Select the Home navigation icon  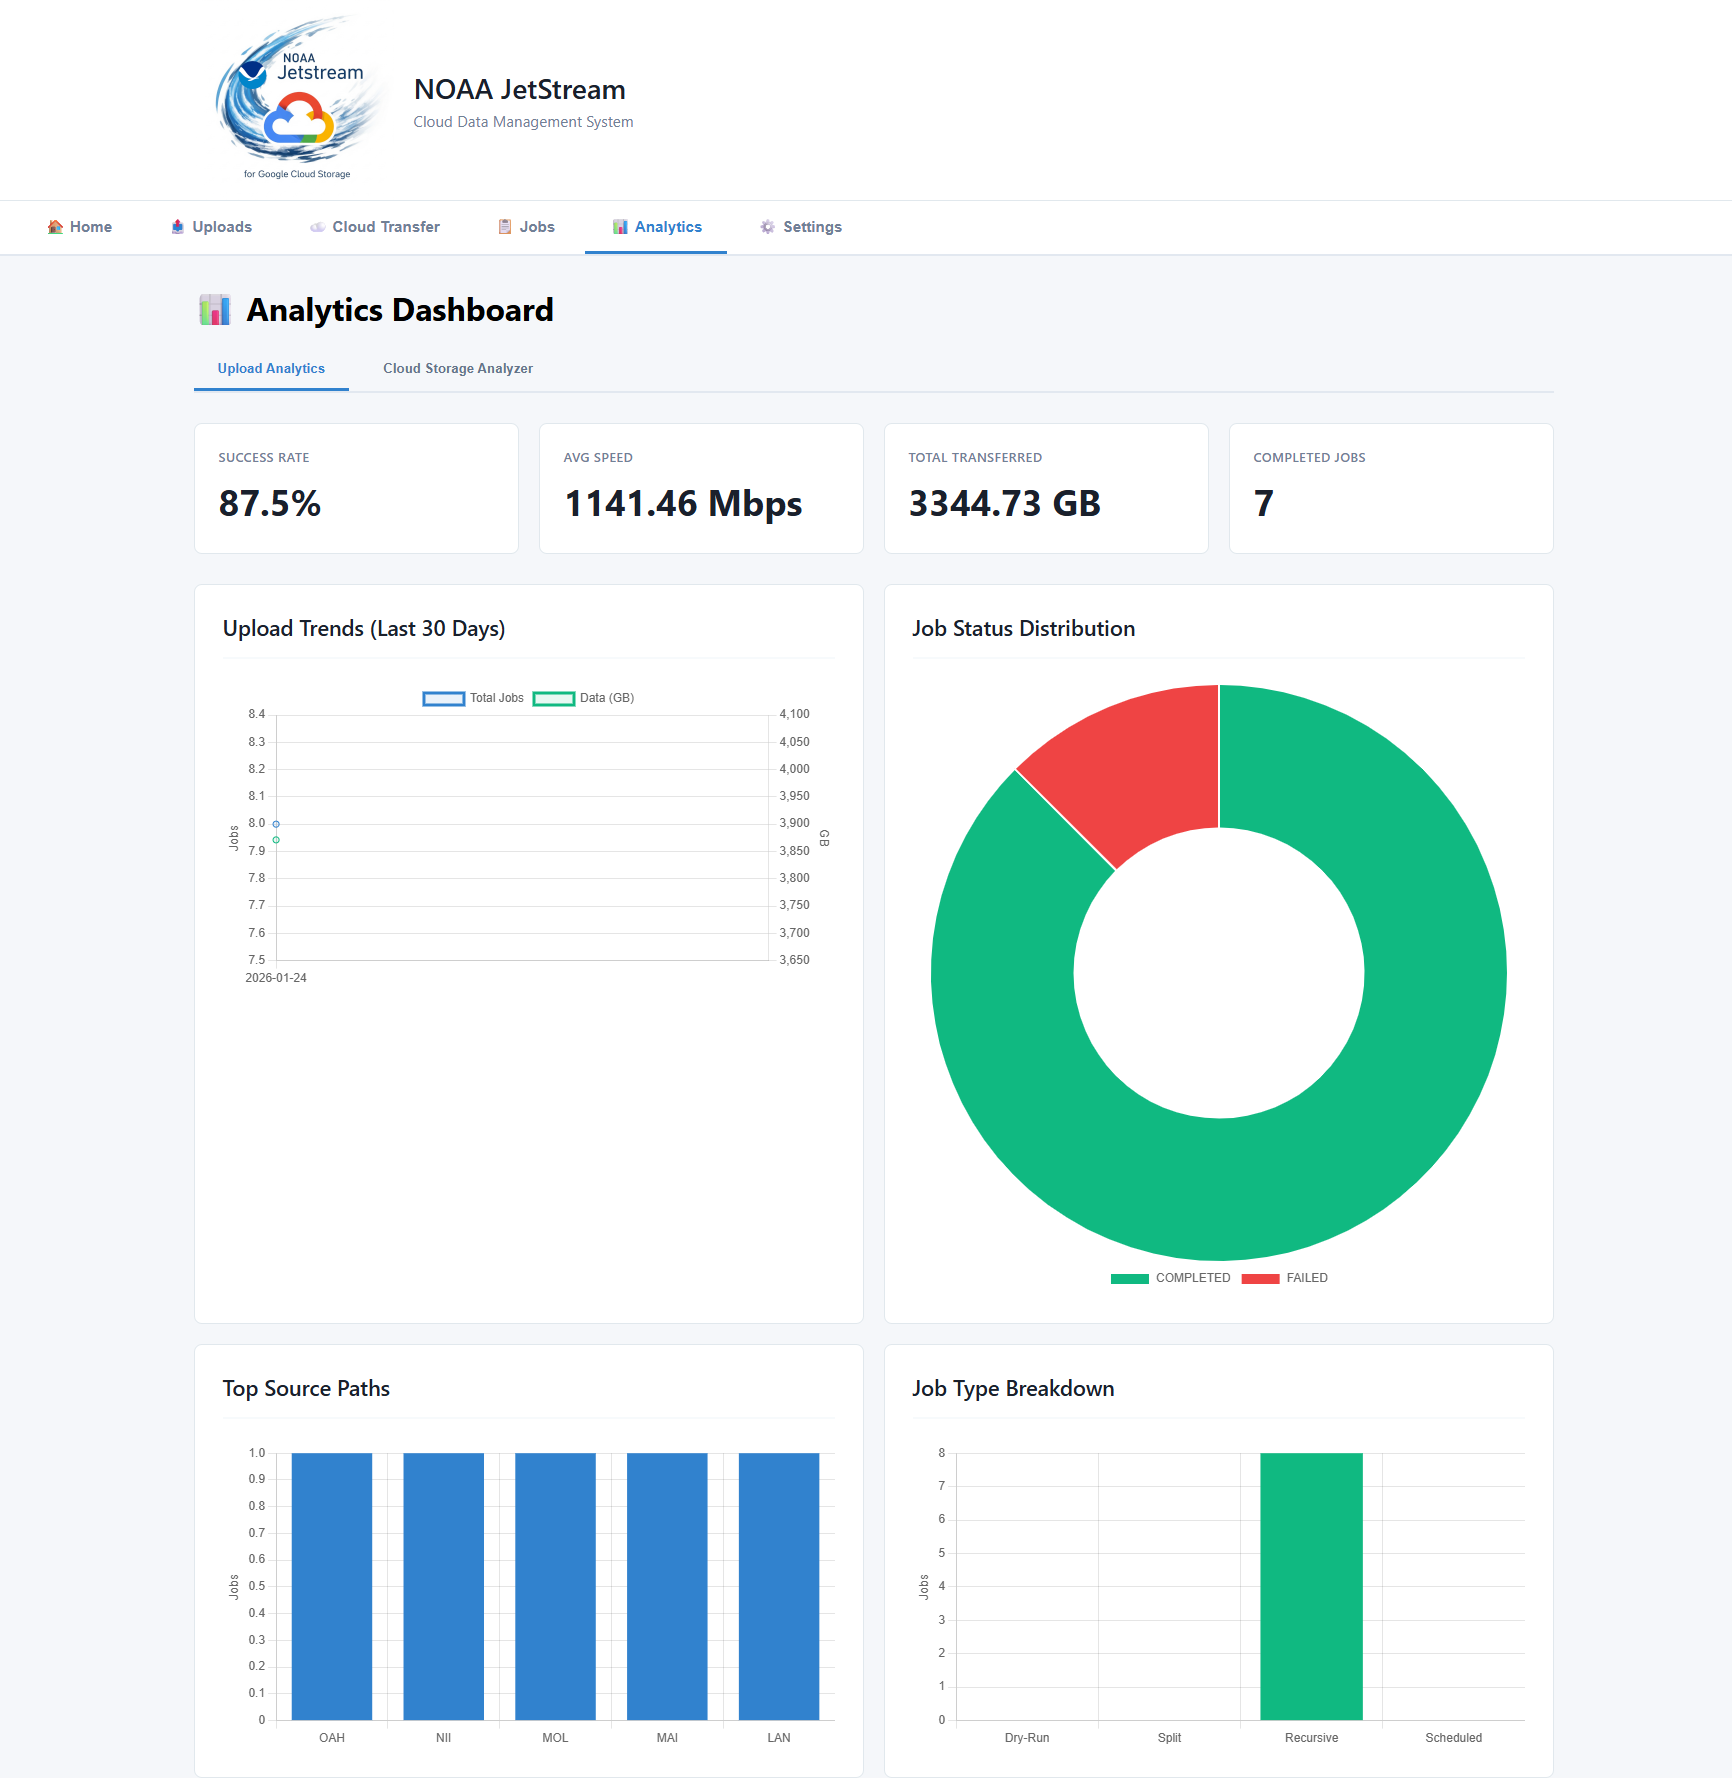(x=56, y=227)
